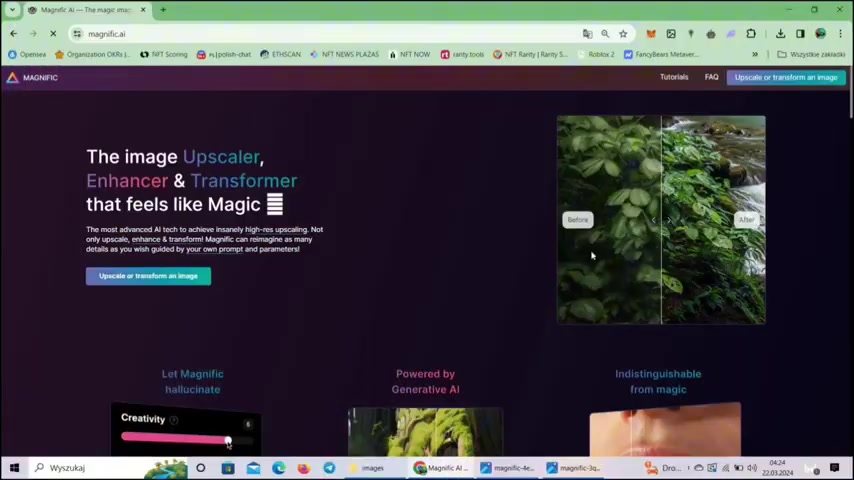Open the image extension icon
This screenshot has height=480, width=854.
tap(671, 34)
